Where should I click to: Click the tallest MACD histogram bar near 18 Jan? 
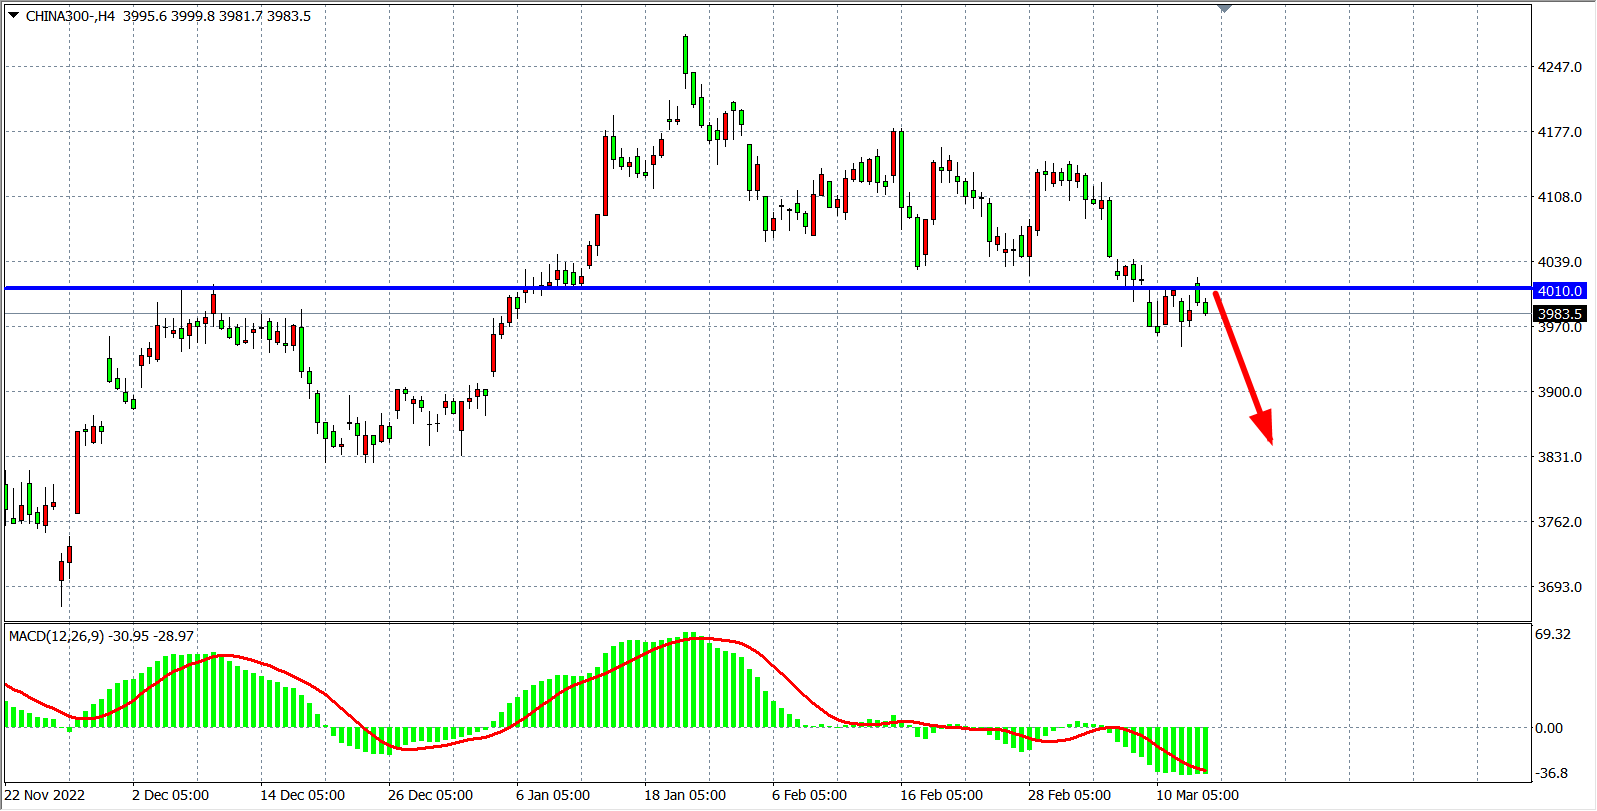(689, 680)
